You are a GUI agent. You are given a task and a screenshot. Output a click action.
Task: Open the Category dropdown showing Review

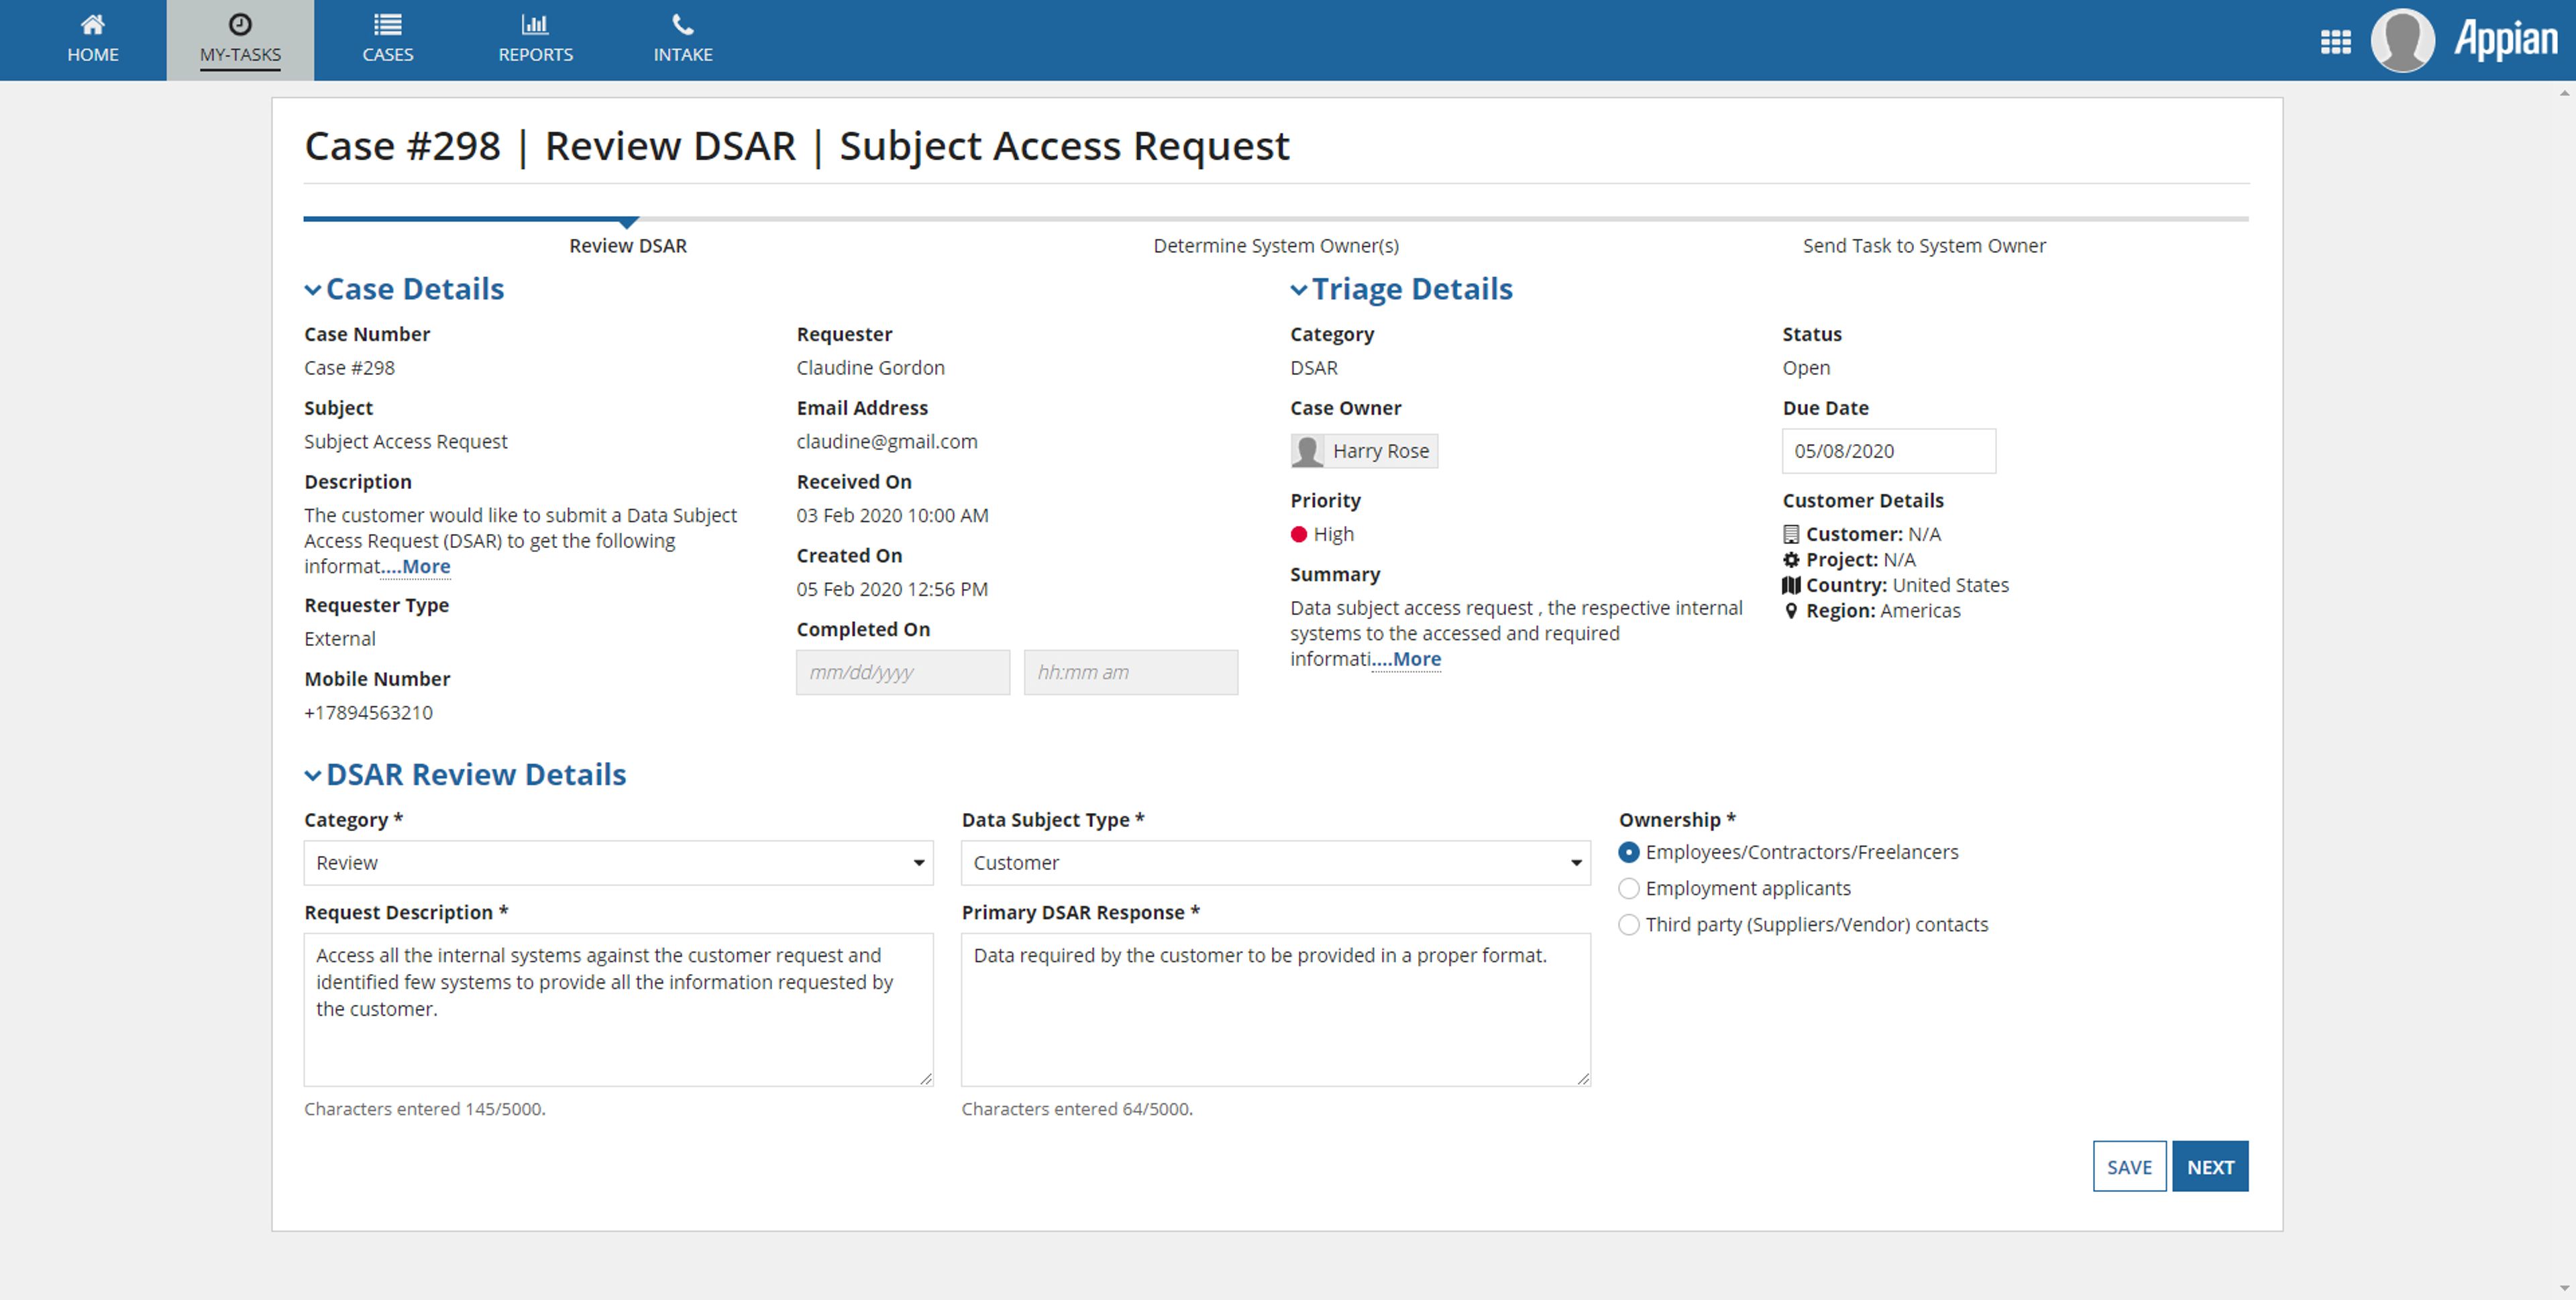[618, 863]
